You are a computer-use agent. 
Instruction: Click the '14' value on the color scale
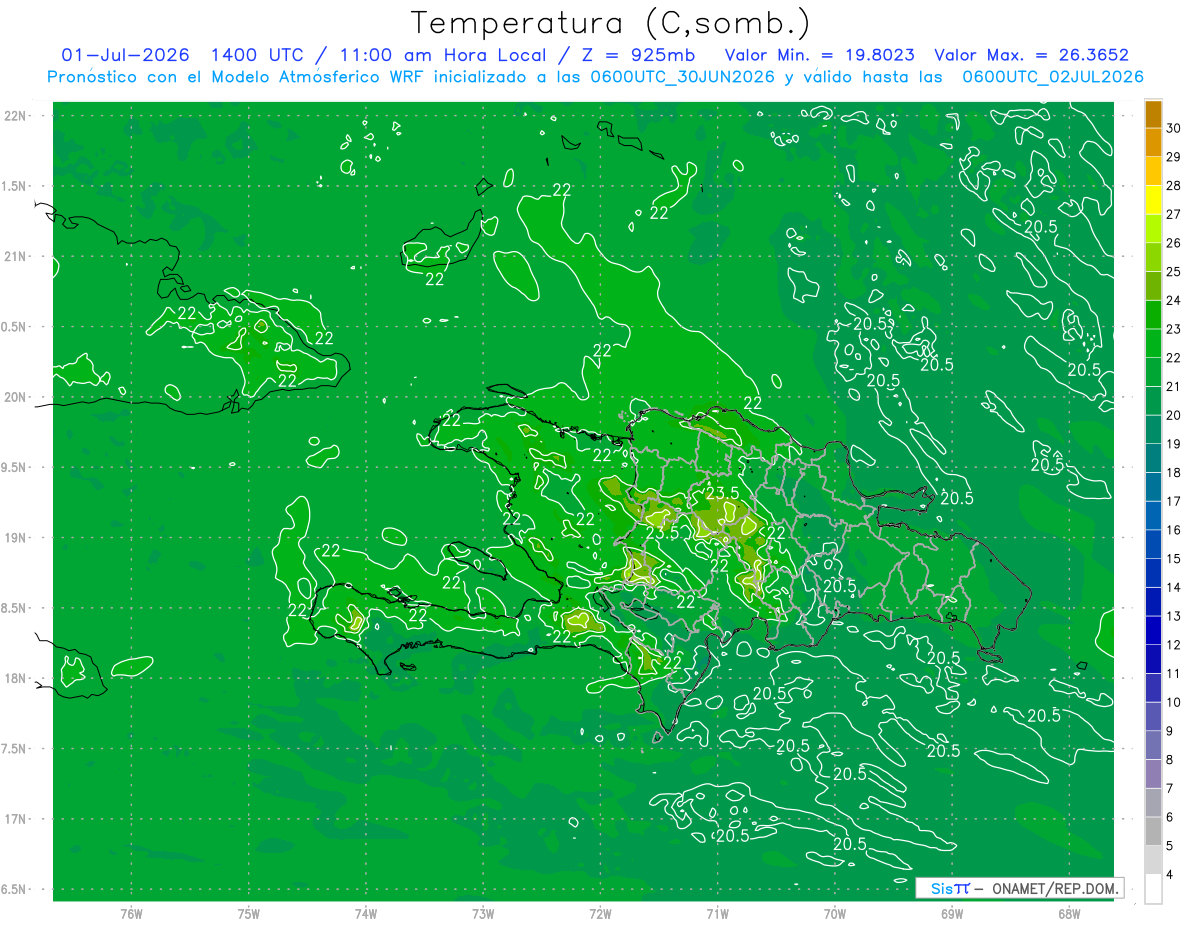tap(1174, 588)
